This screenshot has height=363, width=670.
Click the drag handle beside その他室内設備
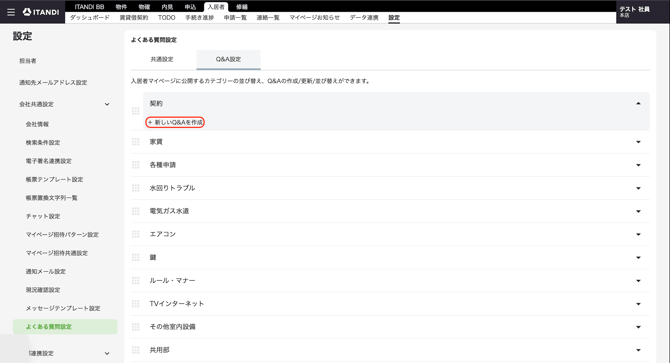coord(135,327)
